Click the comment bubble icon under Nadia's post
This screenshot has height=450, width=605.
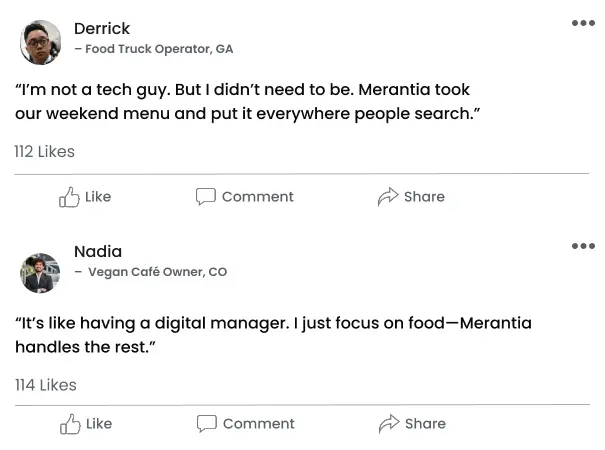[x=207, y=424]
